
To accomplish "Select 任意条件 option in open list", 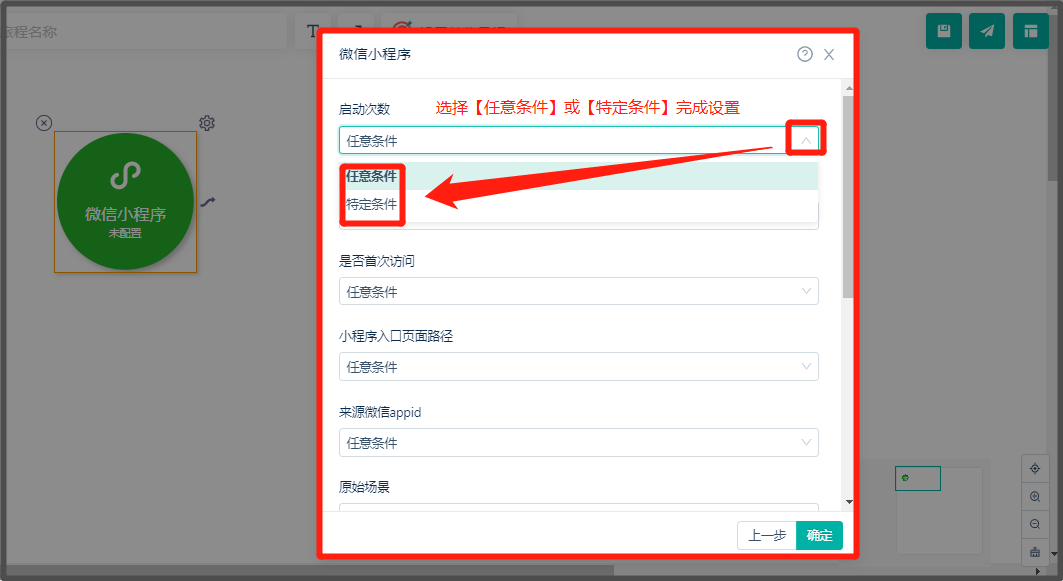I will tap(578, 176).
